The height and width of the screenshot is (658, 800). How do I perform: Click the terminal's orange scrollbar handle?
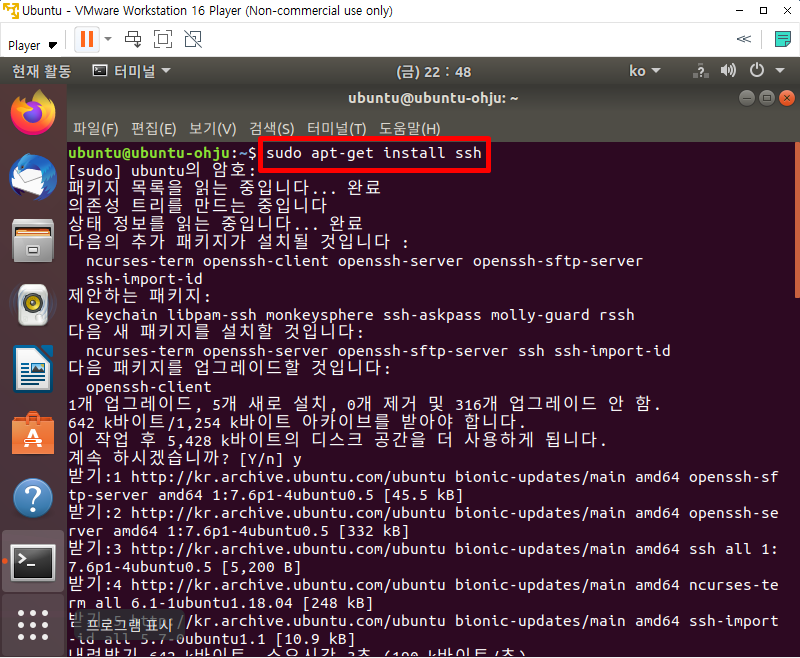pos(797,220)
